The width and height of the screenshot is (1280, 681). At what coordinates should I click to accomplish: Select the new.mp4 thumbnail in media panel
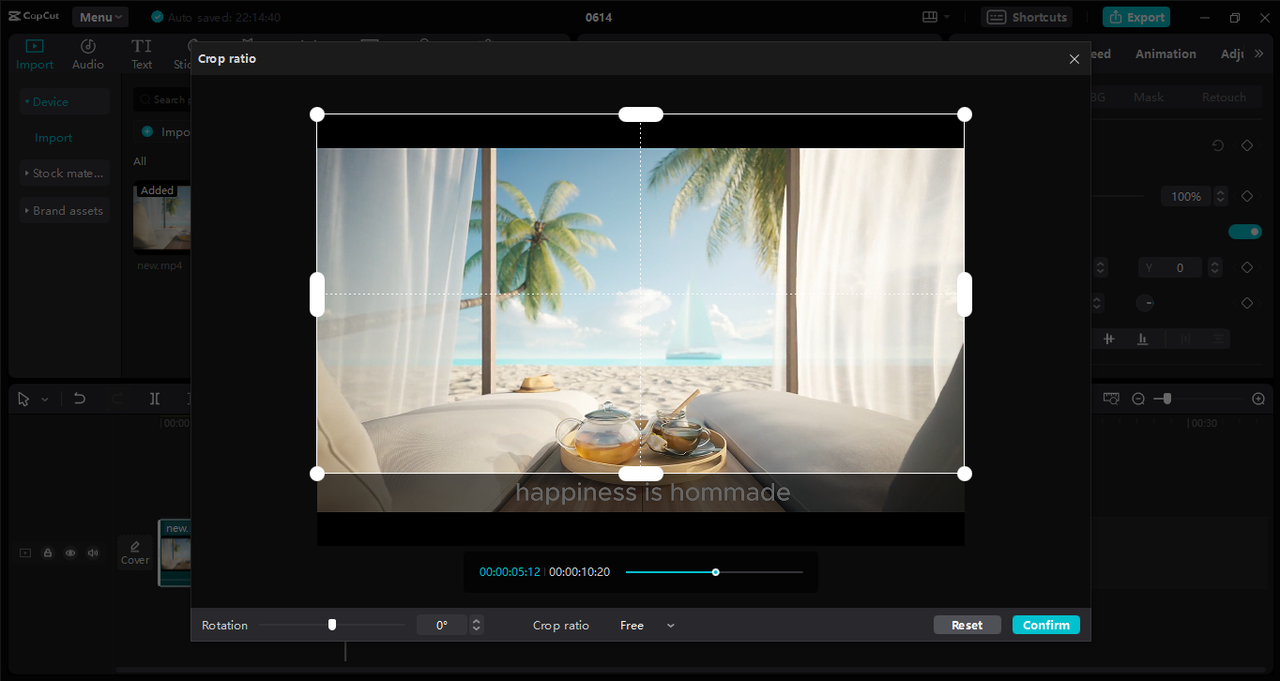click(x=161, y=217)
